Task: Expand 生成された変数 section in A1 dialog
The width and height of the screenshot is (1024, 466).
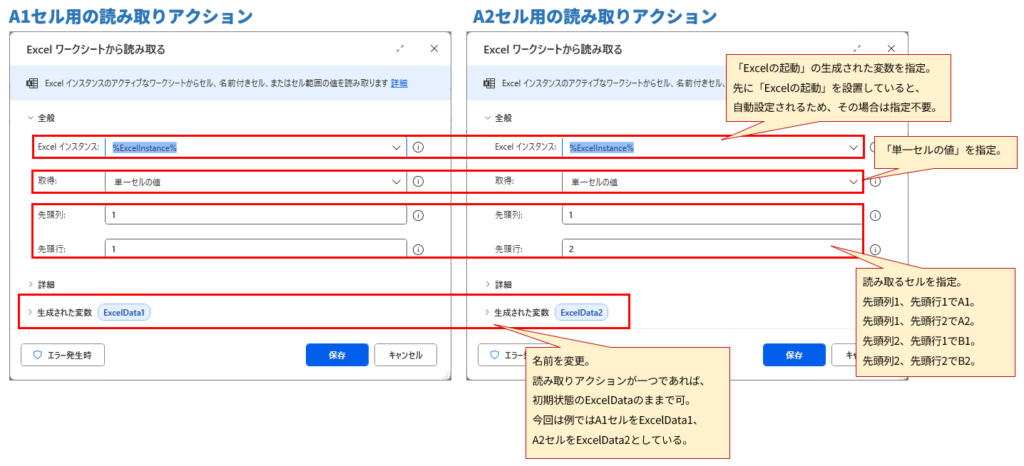Action: click(x=29, y=313)
